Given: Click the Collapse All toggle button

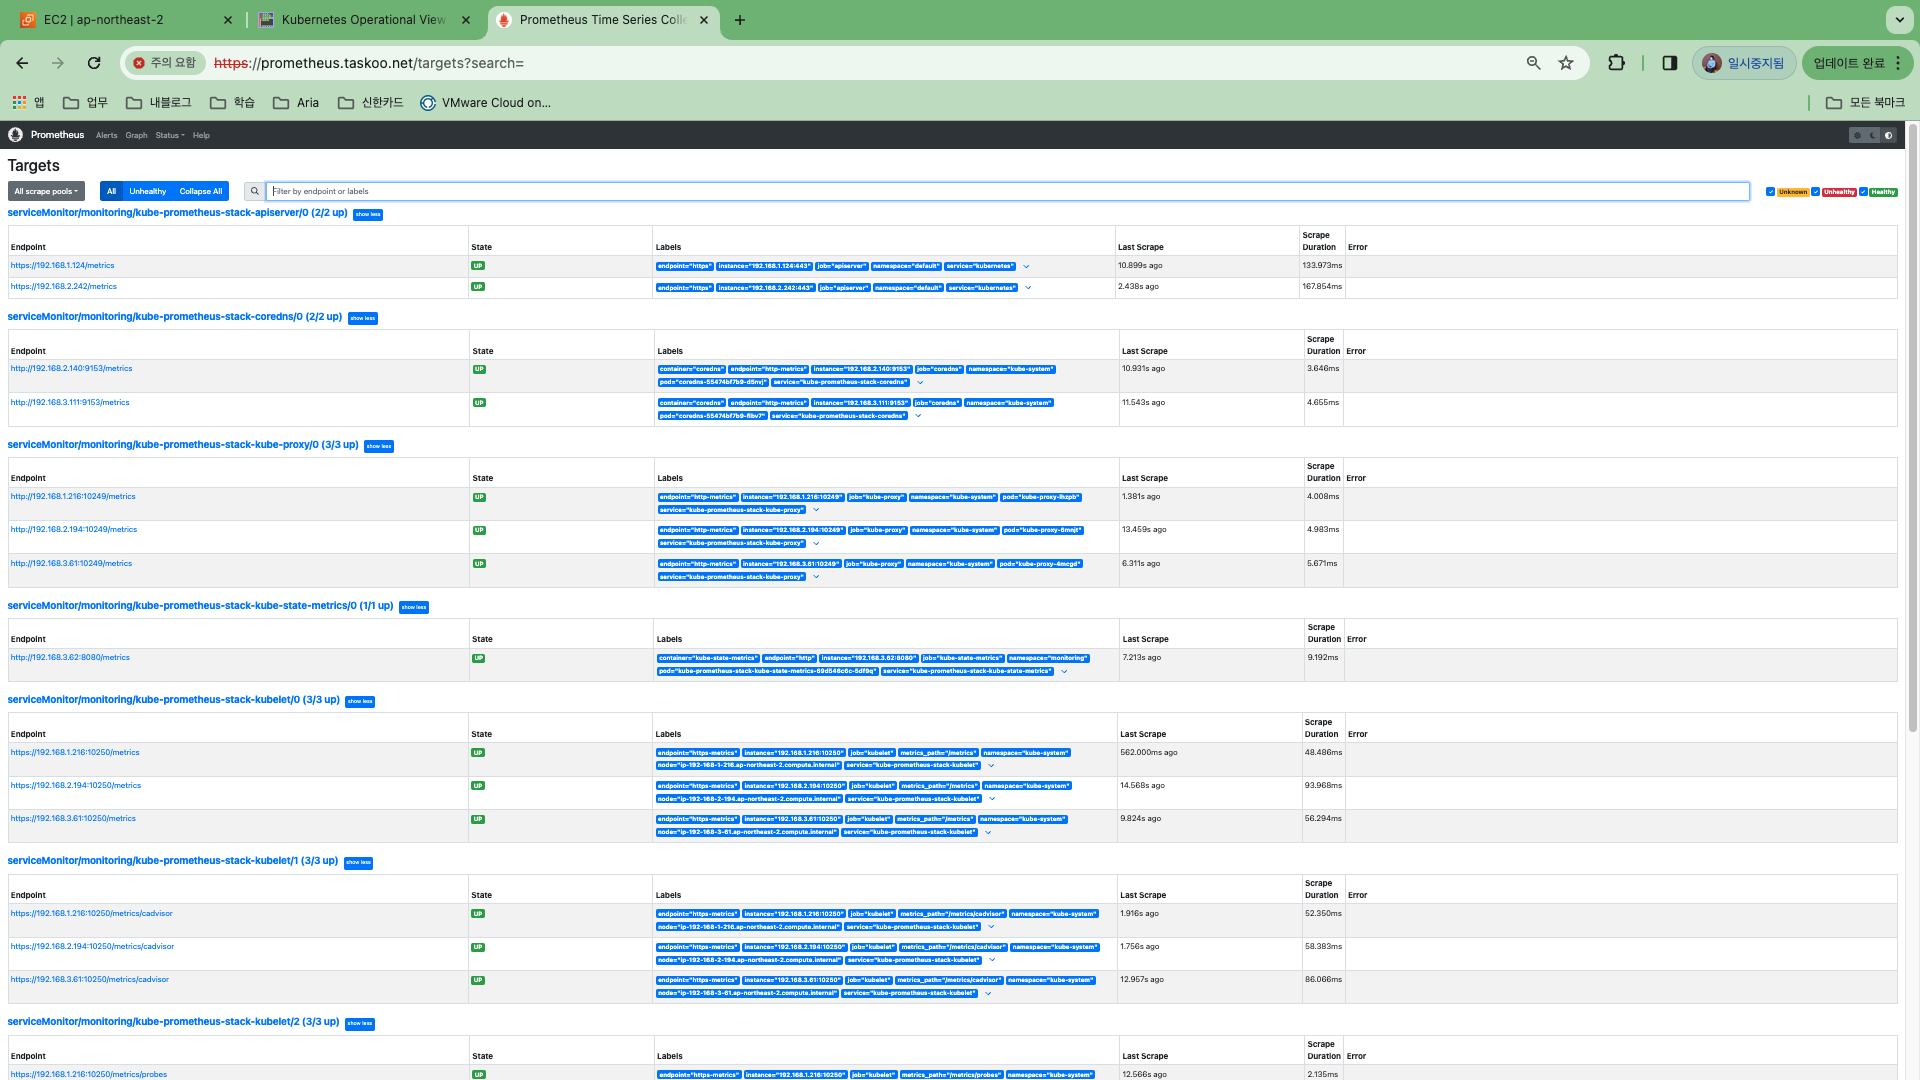Looking at the screenshot, I should pyautogui.click(x=201, y=191).
